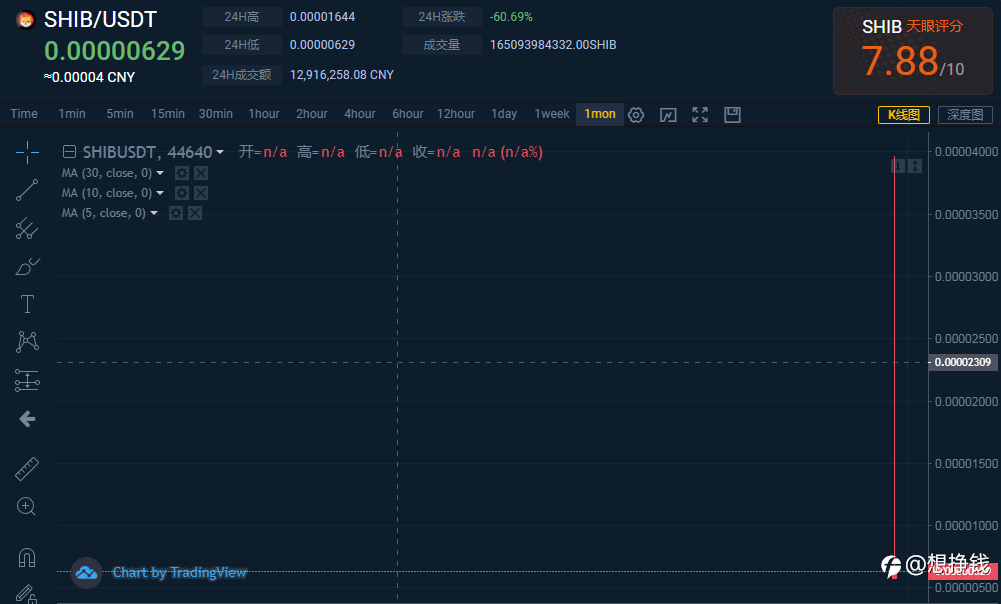Select the 12hour interval
Viewport: 1001px width, 604px height.
(x=456, y=114)
